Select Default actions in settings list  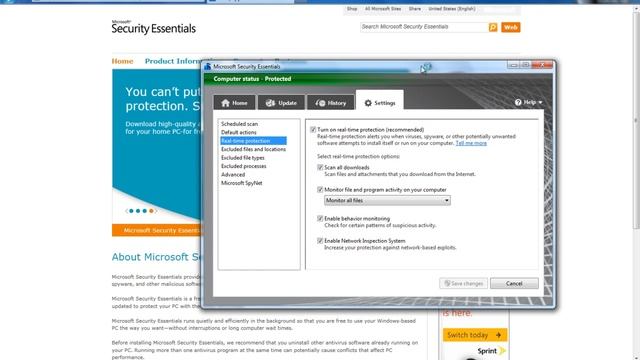tap(239, 132)
